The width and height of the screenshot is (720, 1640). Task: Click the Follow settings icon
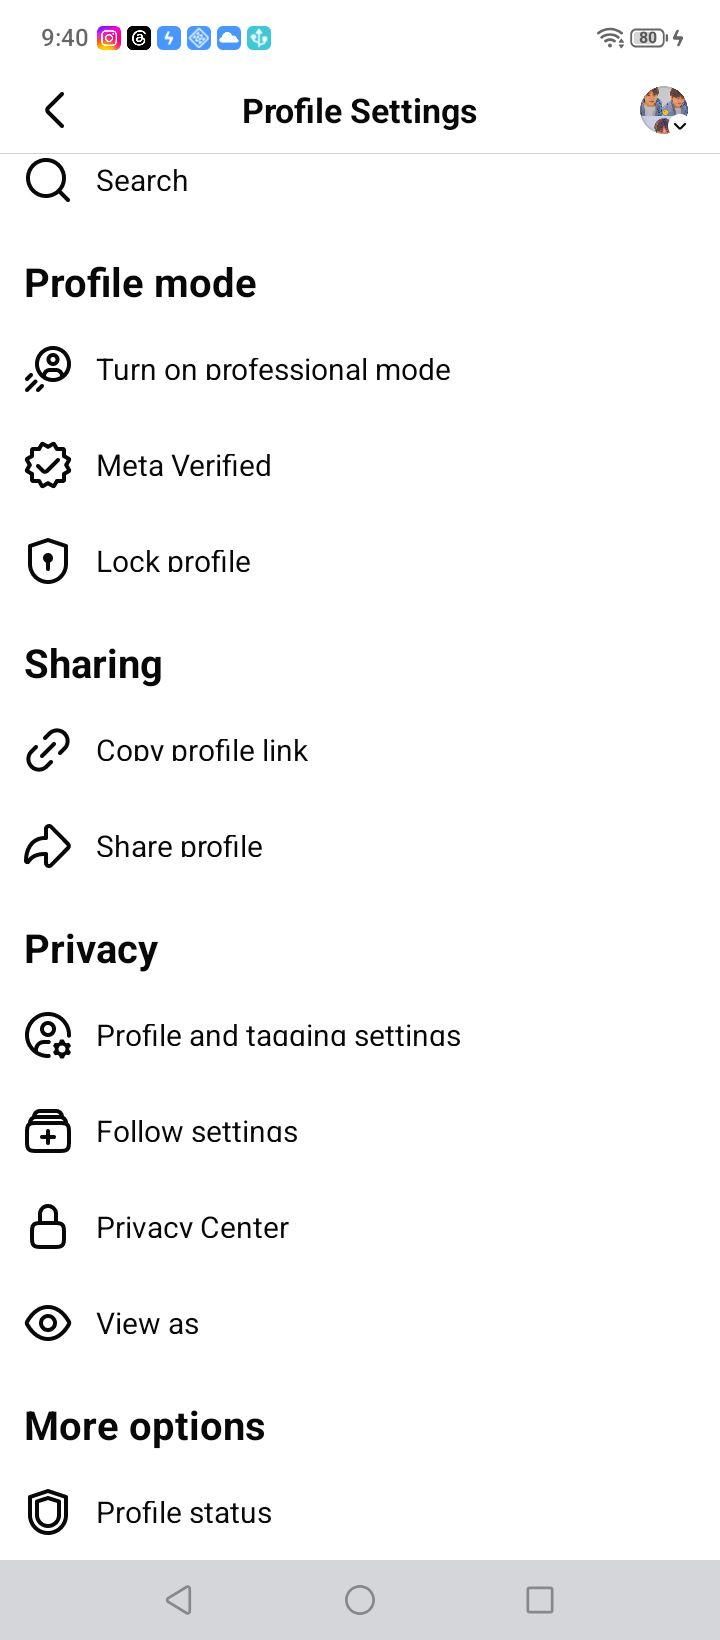[x=47, y=1131]
